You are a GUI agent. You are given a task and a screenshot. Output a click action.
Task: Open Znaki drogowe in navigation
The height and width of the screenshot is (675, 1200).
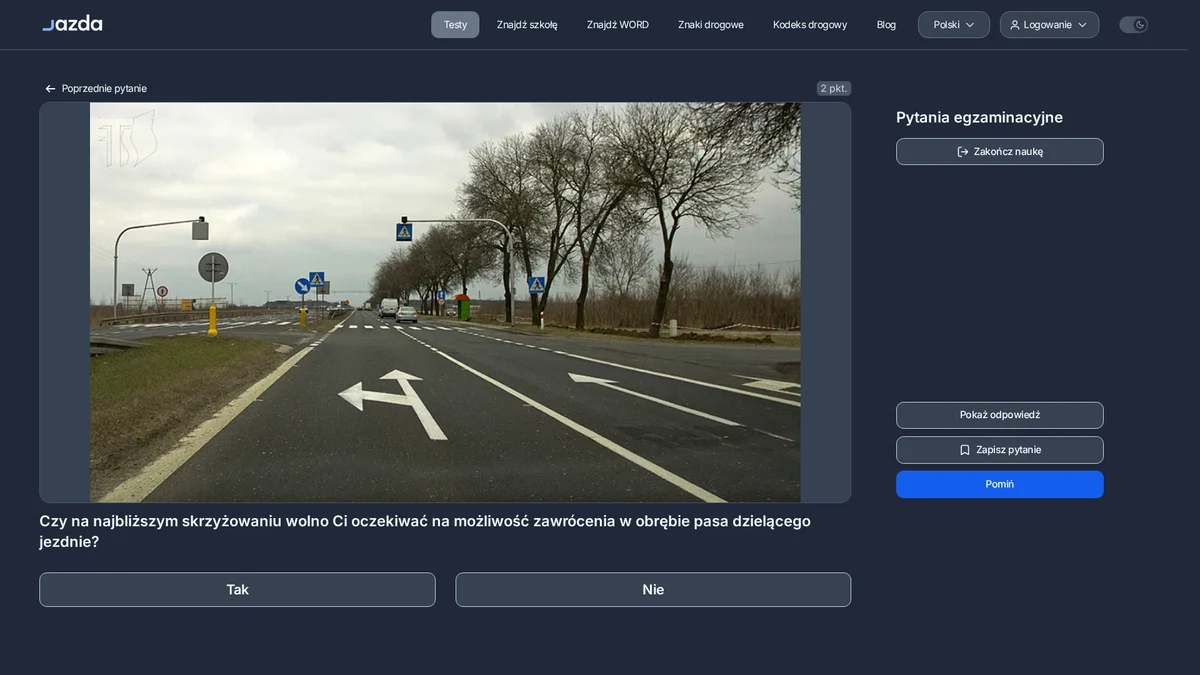[711, 25]
